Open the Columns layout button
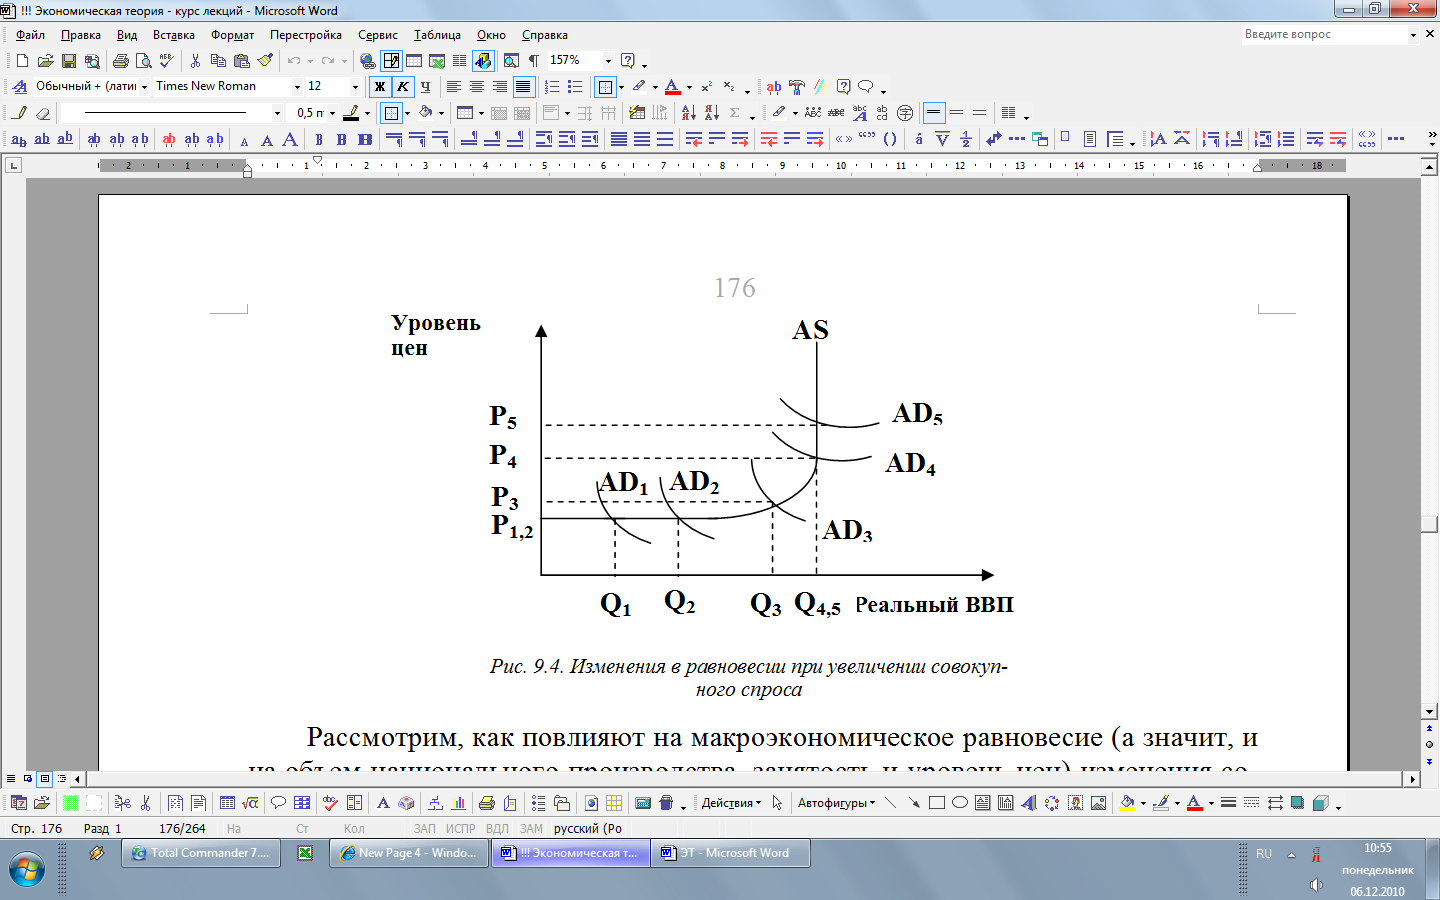This screenshot has width=1440, height=900. [459, 61]
